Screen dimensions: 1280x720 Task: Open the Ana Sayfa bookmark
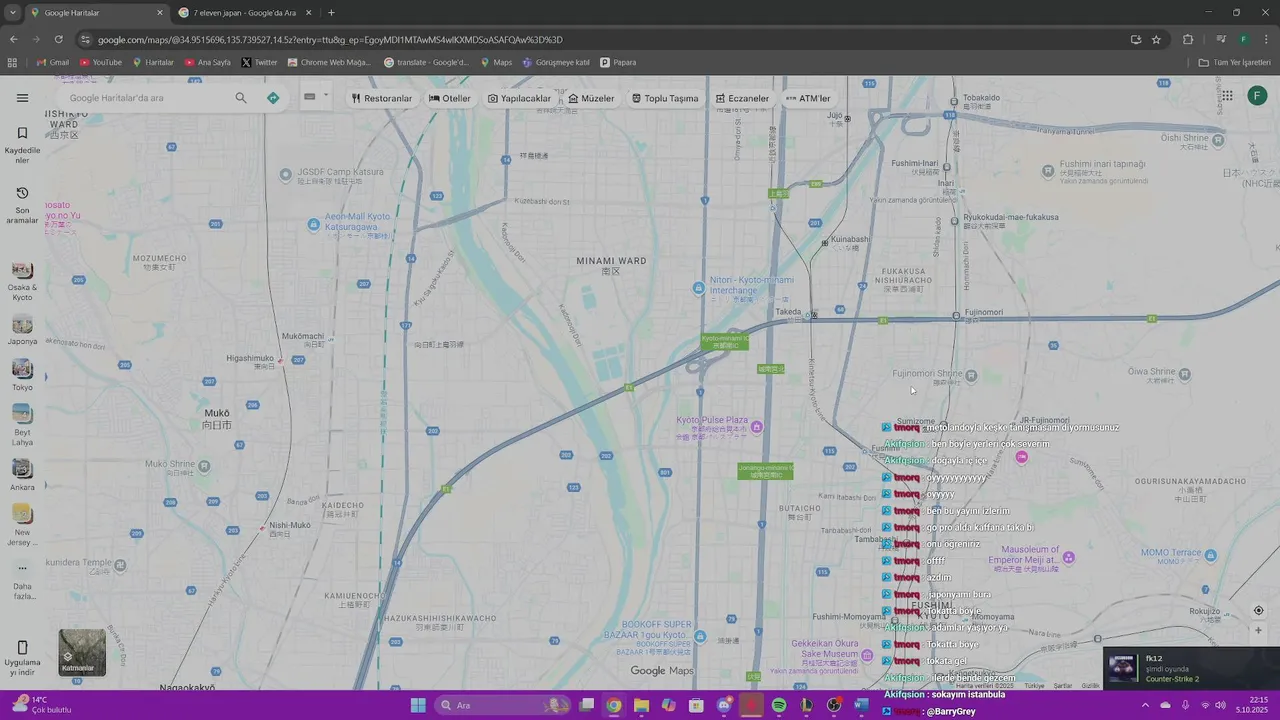tap(208, 62)
